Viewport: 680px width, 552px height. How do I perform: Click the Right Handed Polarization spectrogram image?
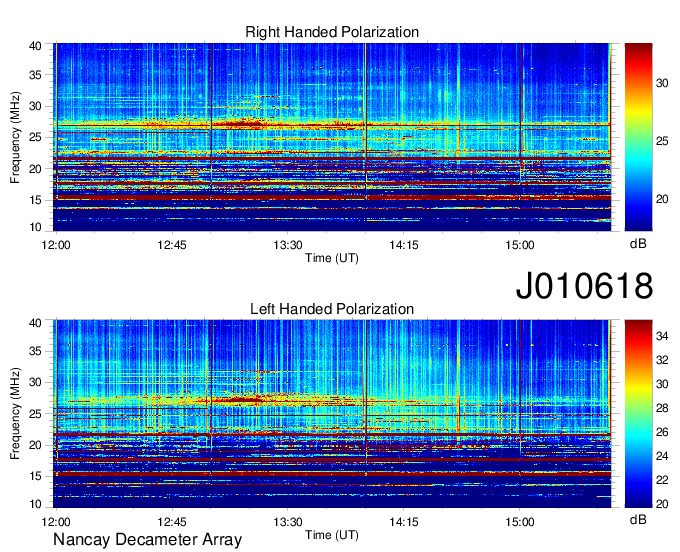tap(332, 137)
